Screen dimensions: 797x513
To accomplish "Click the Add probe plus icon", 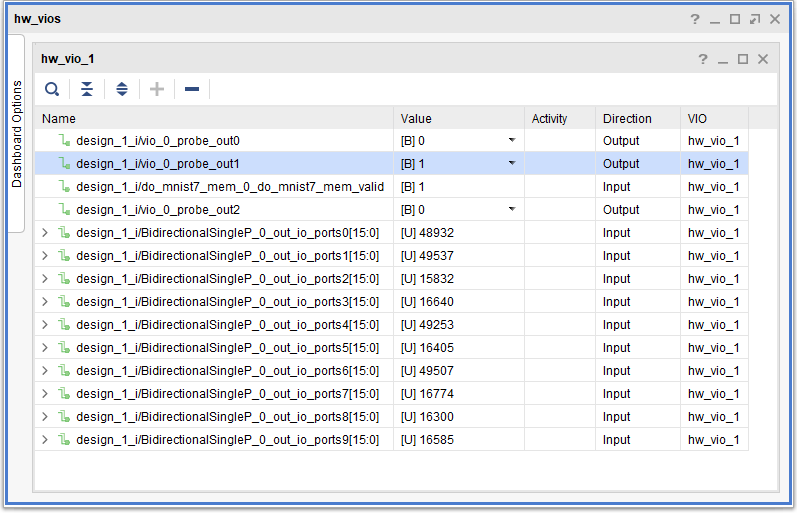I will tap(157, 89).
